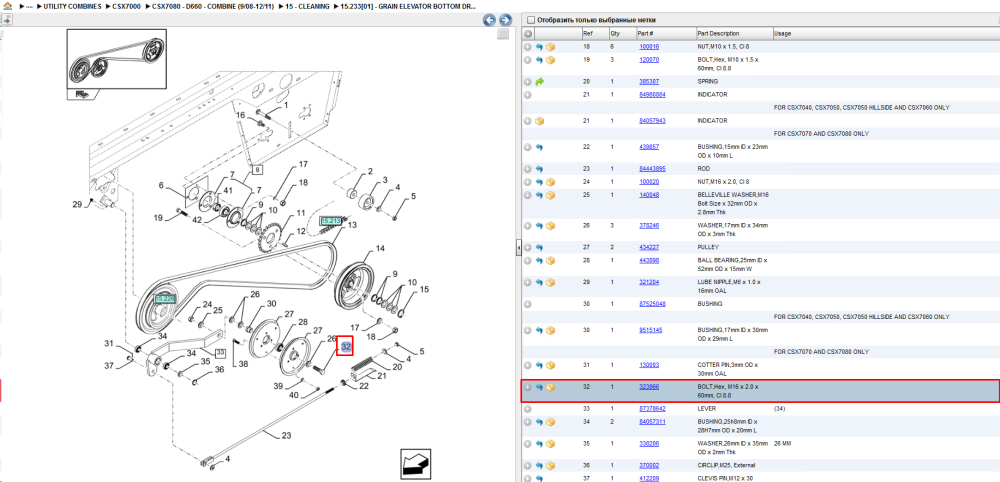Viewport: 1000px width, 482px height.
Task: Click the green arrow icon on SPRING row
Action: [540, 82]
